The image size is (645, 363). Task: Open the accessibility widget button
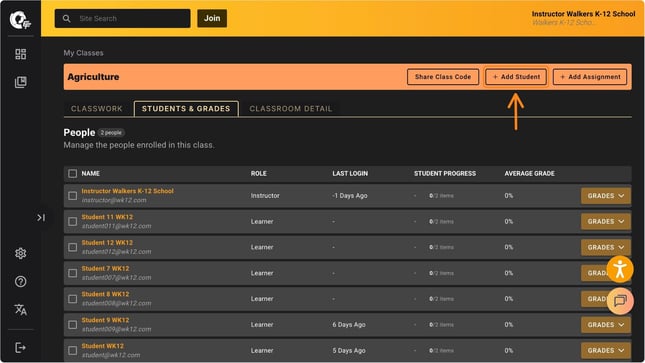tap(619, 270)
